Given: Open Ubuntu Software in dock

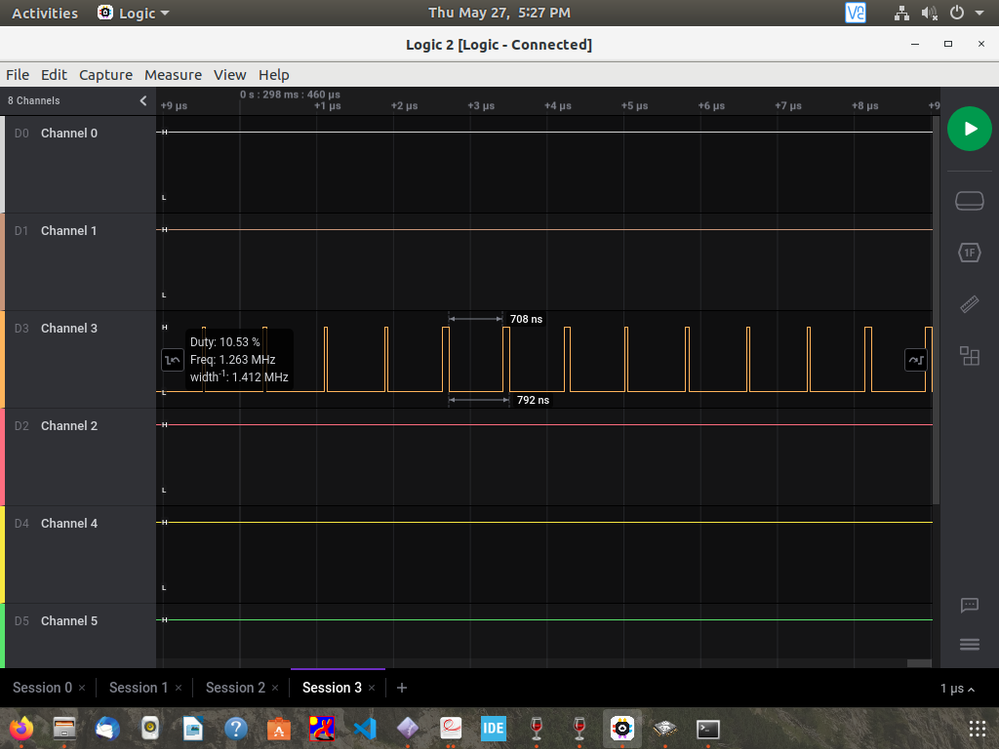Looking at the screenshot, I should 278,728.
